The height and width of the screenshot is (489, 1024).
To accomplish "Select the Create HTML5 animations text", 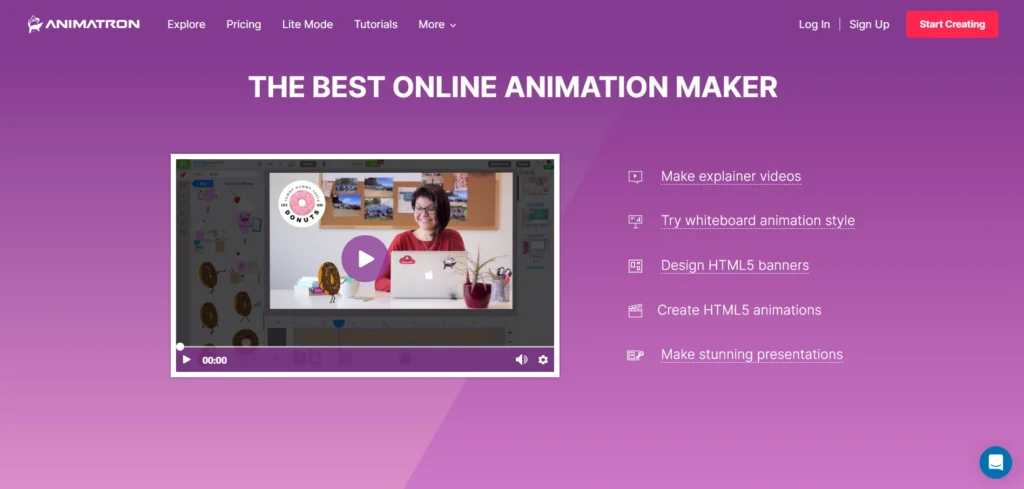I will pyautogui.click(x=739, y=310).
